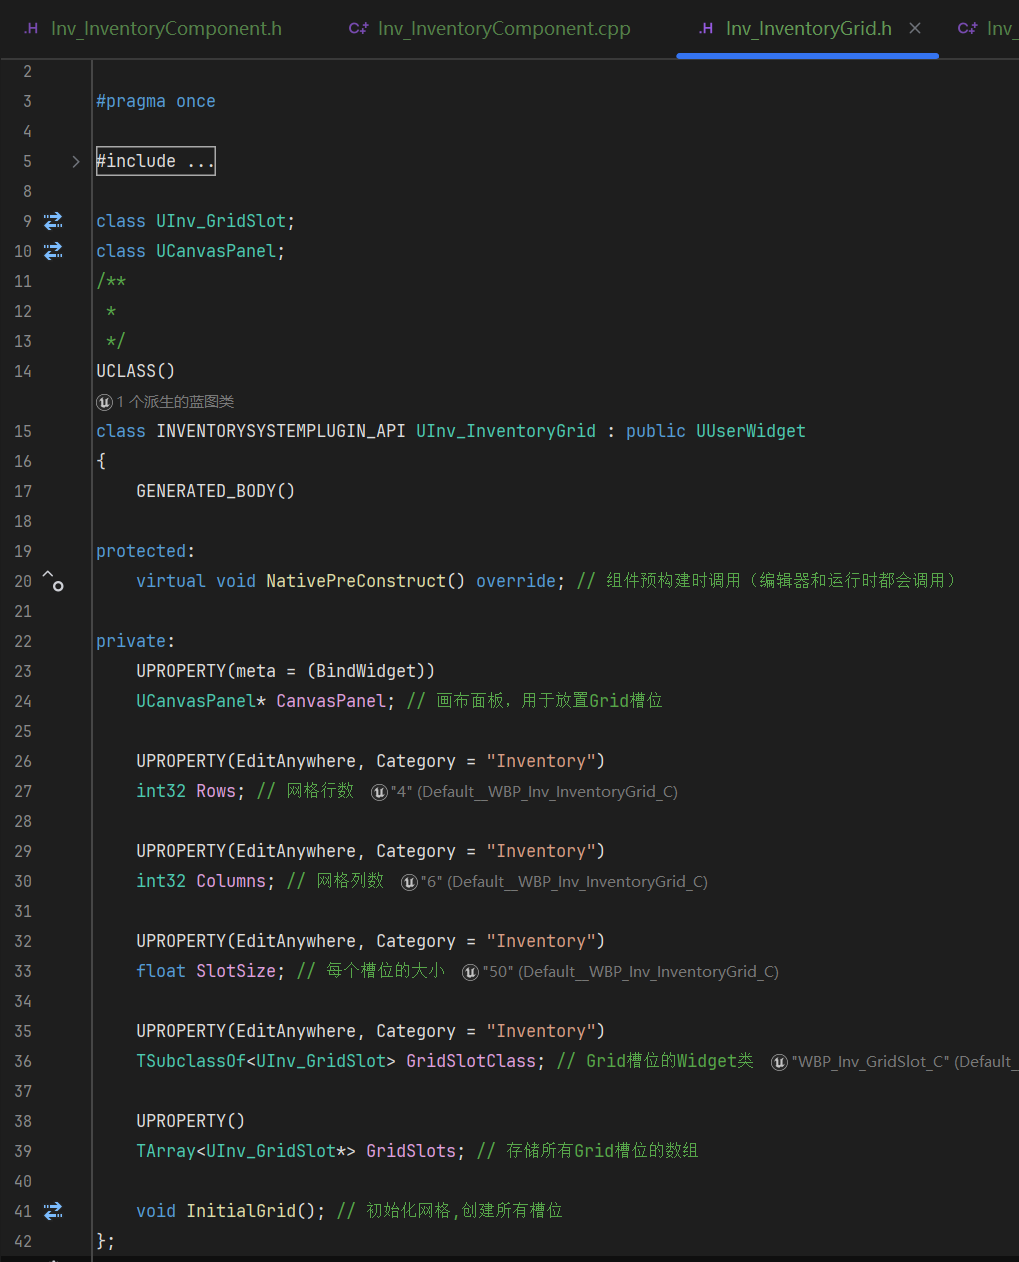This screenshot has height=1262, width=1019.
Task: Click the folded "#include ..." placeholder
Action: (x=155, y=161)
